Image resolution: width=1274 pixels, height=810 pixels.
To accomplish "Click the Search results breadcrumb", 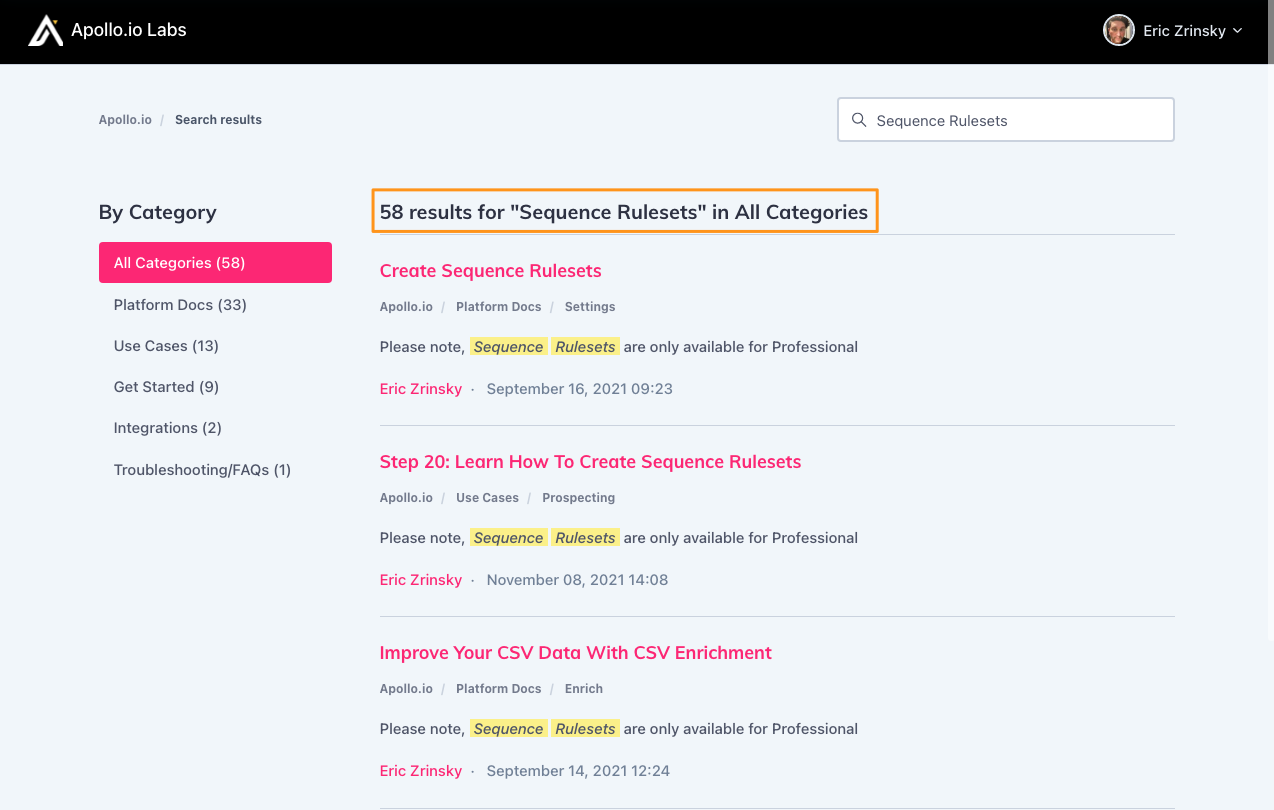I will (x=218, y=119).
